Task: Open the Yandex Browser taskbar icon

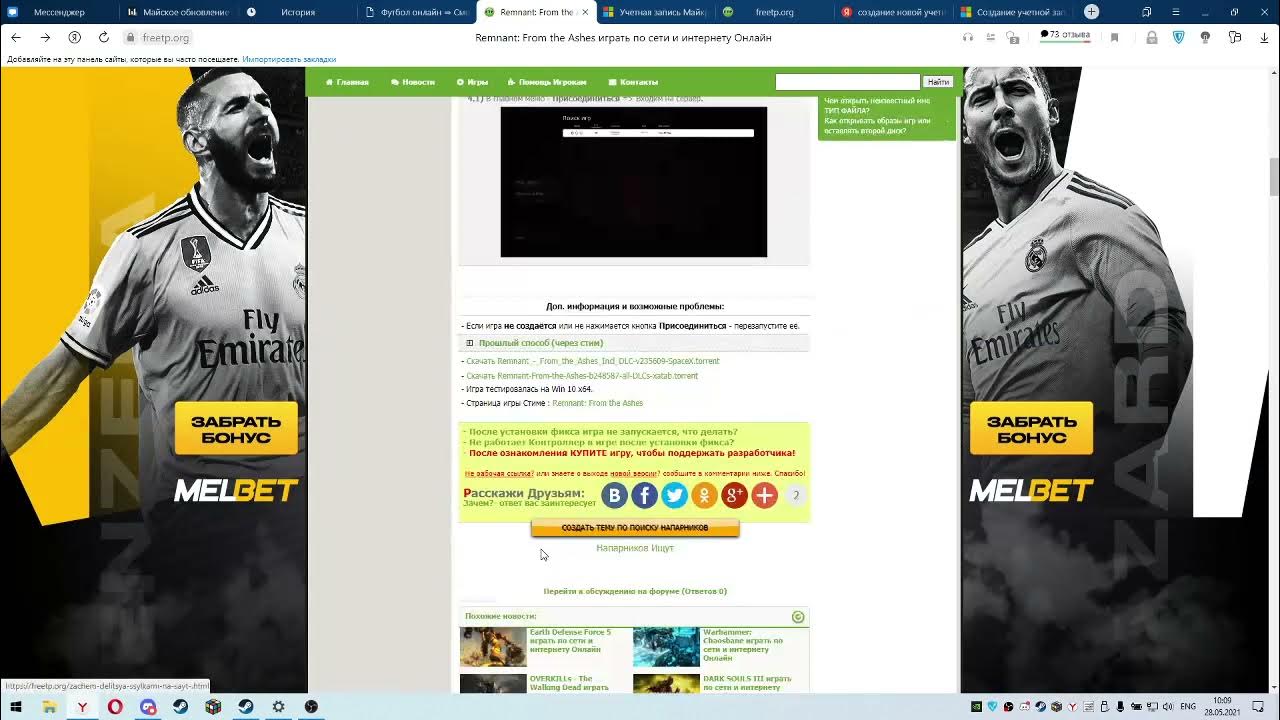Action: (x=83, y=707)
